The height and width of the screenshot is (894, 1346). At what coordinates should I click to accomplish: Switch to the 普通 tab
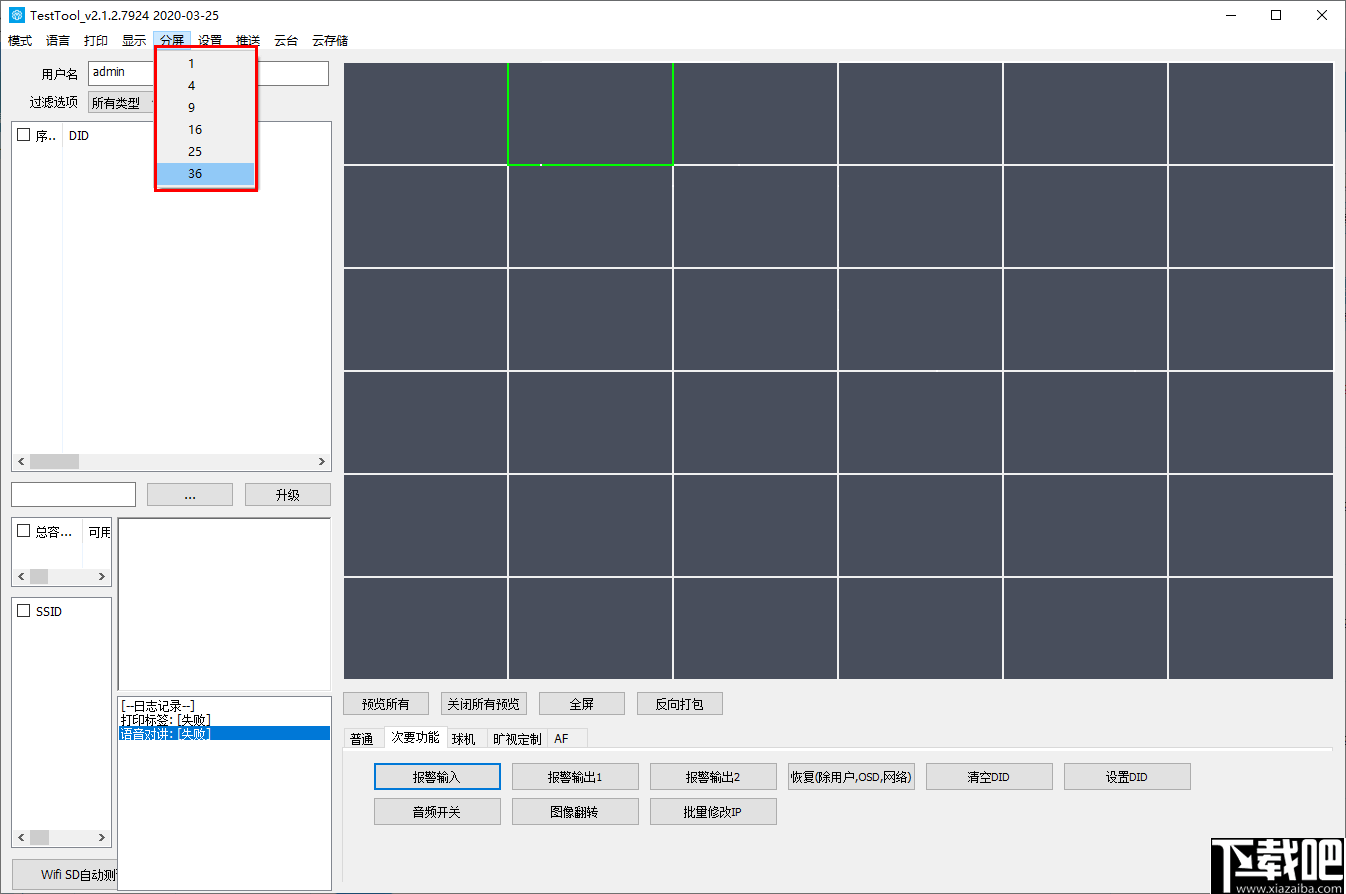click(363, 737)
